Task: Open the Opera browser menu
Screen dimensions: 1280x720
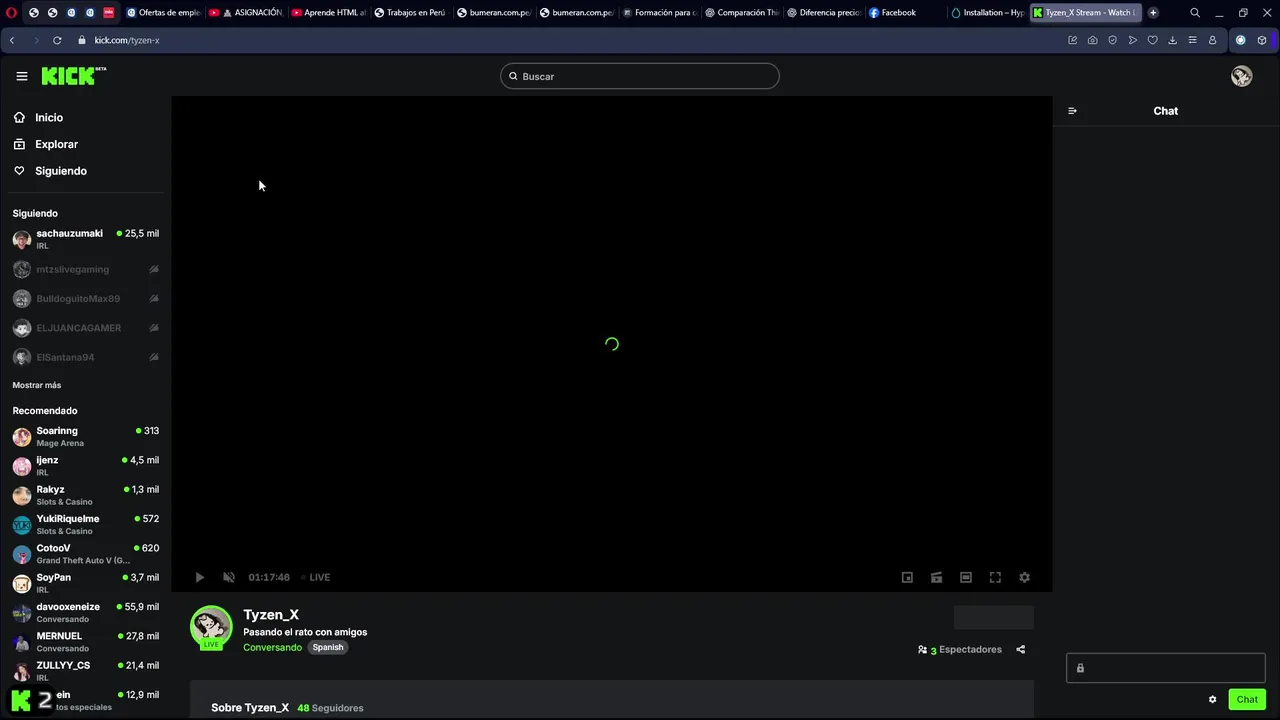Action: point(9,12)
